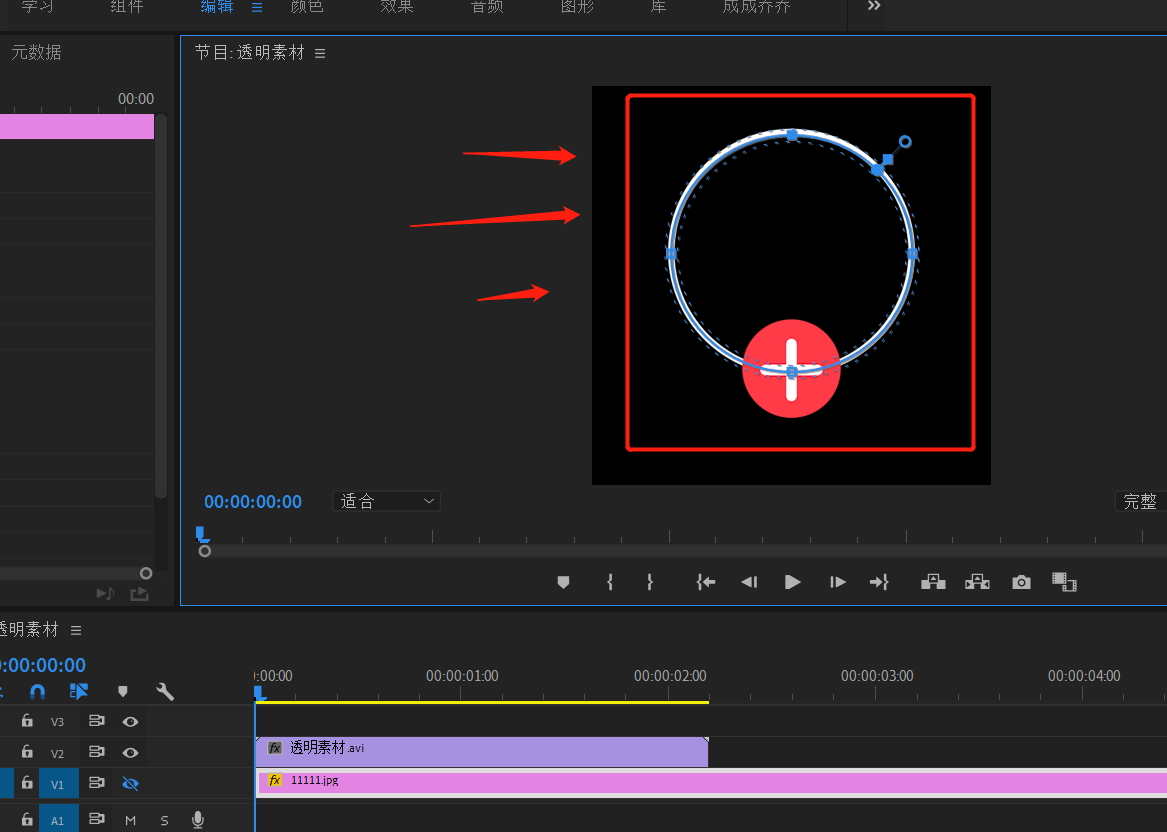Viewport: 1167px width, 832px height.
Task: Show overflow workspaces with double chevron
Action: coord(874,6)
